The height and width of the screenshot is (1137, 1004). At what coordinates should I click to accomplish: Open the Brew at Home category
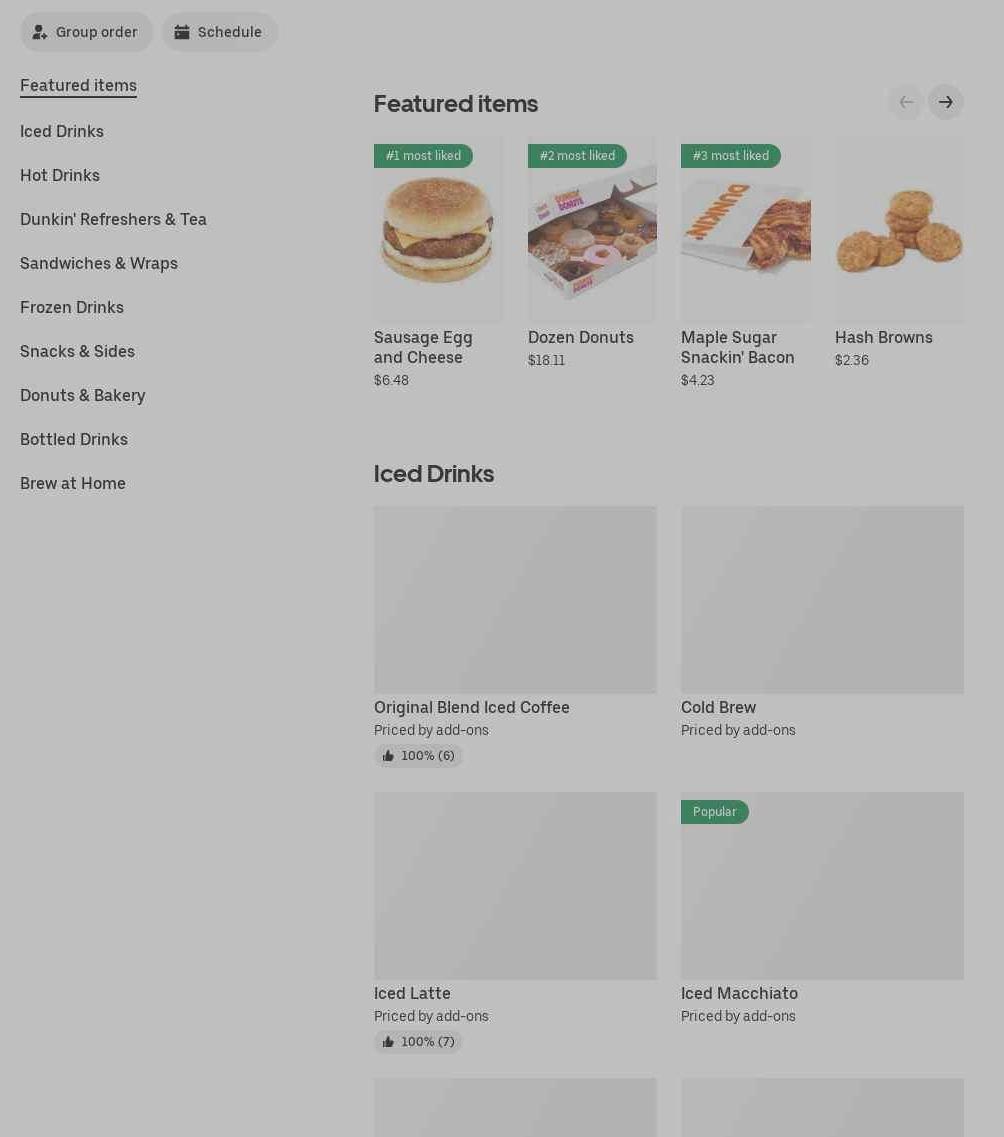[x=73, y=483]
